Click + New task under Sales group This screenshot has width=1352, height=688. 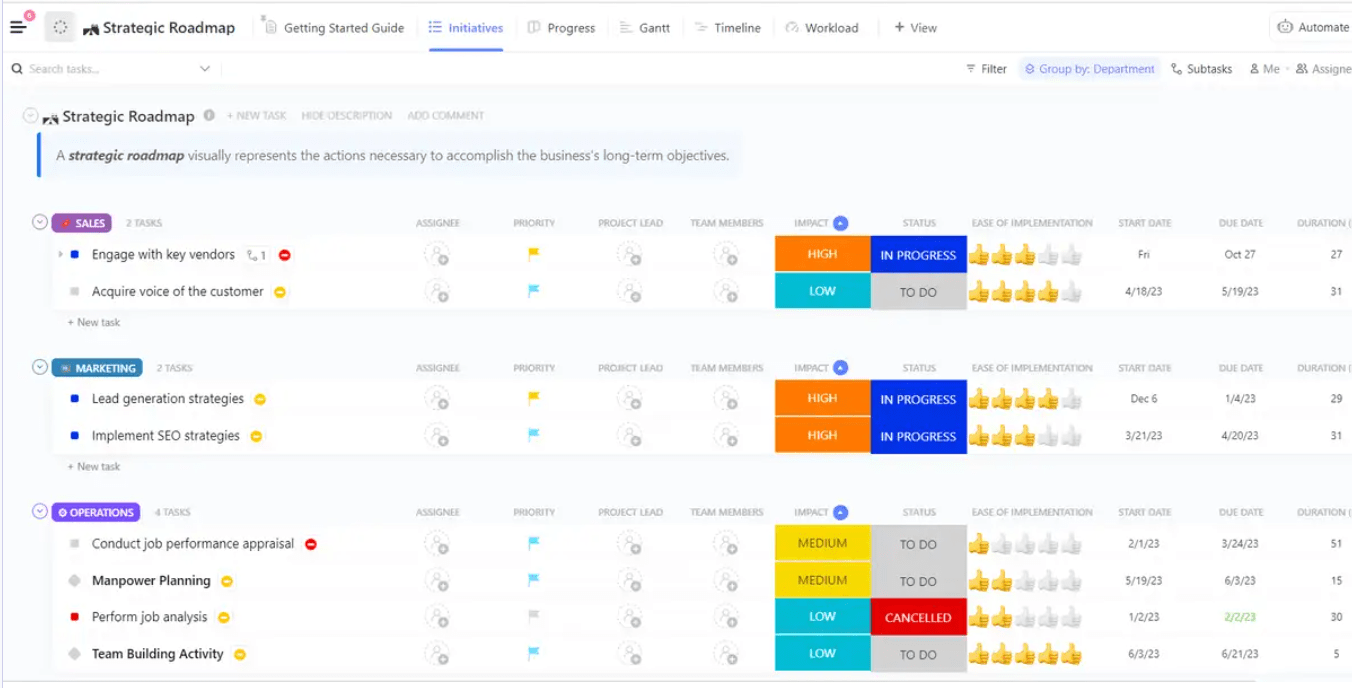pos(93,322)
